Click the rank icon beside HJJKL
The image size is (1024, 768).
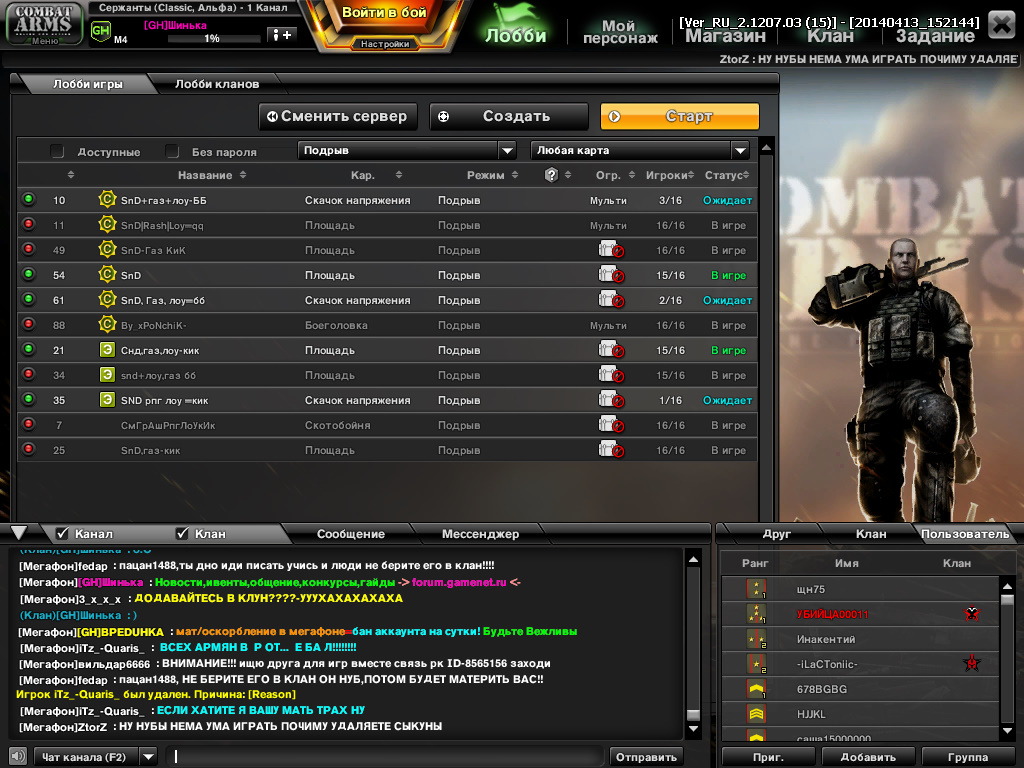pos(756,714)
